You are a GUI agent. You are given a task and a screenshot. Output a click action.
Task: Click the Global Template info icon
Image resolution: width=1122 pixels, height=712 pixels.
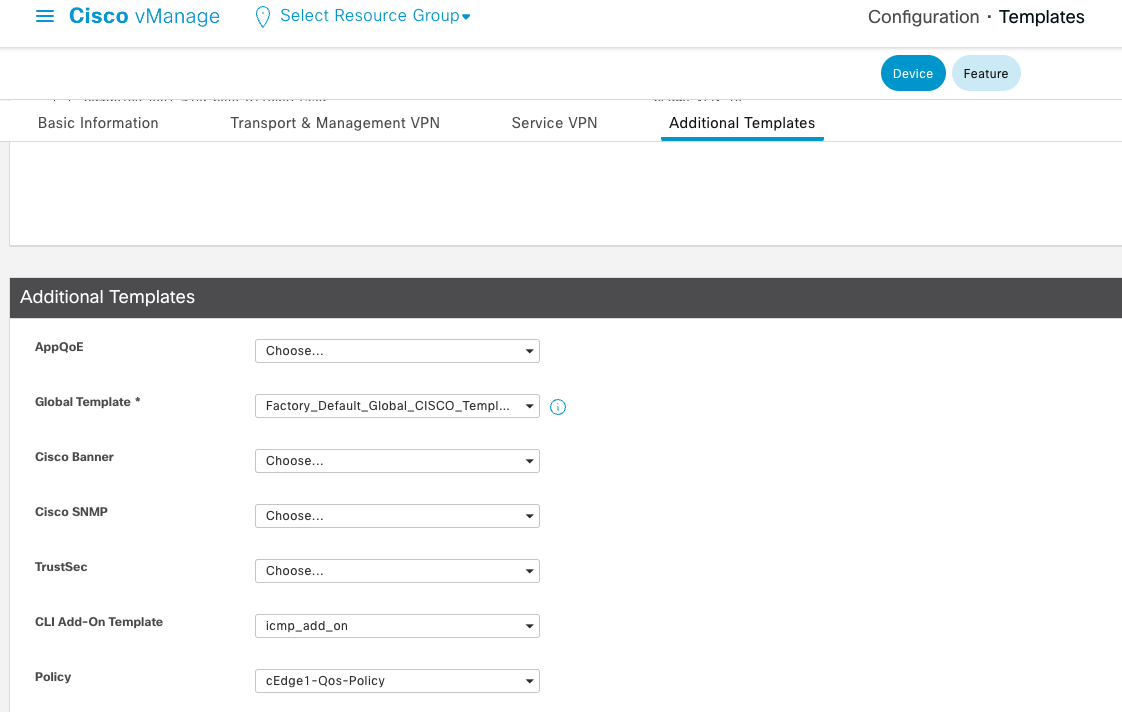pyautogui.click(x=558, y=407)
